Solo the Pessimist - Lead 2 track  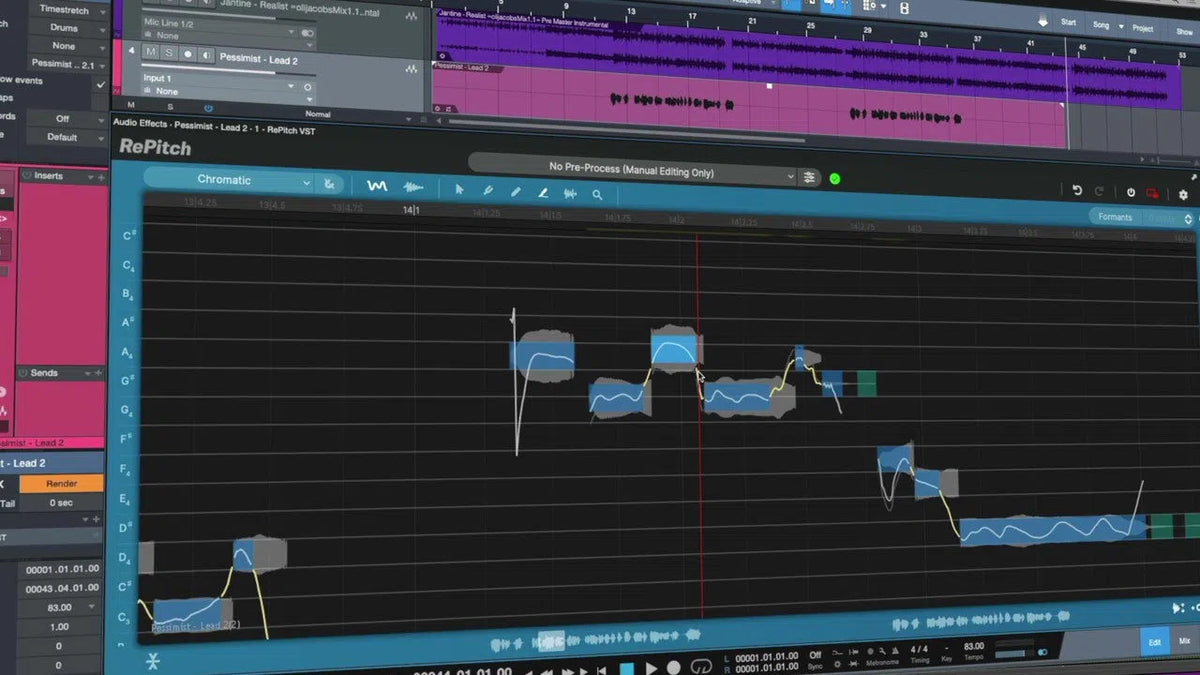(170, 53)
